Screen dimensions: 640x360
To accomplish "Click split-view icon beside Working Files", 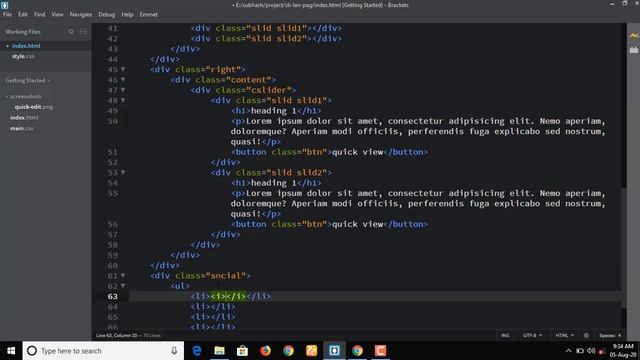I will click(x=83, y=31).
